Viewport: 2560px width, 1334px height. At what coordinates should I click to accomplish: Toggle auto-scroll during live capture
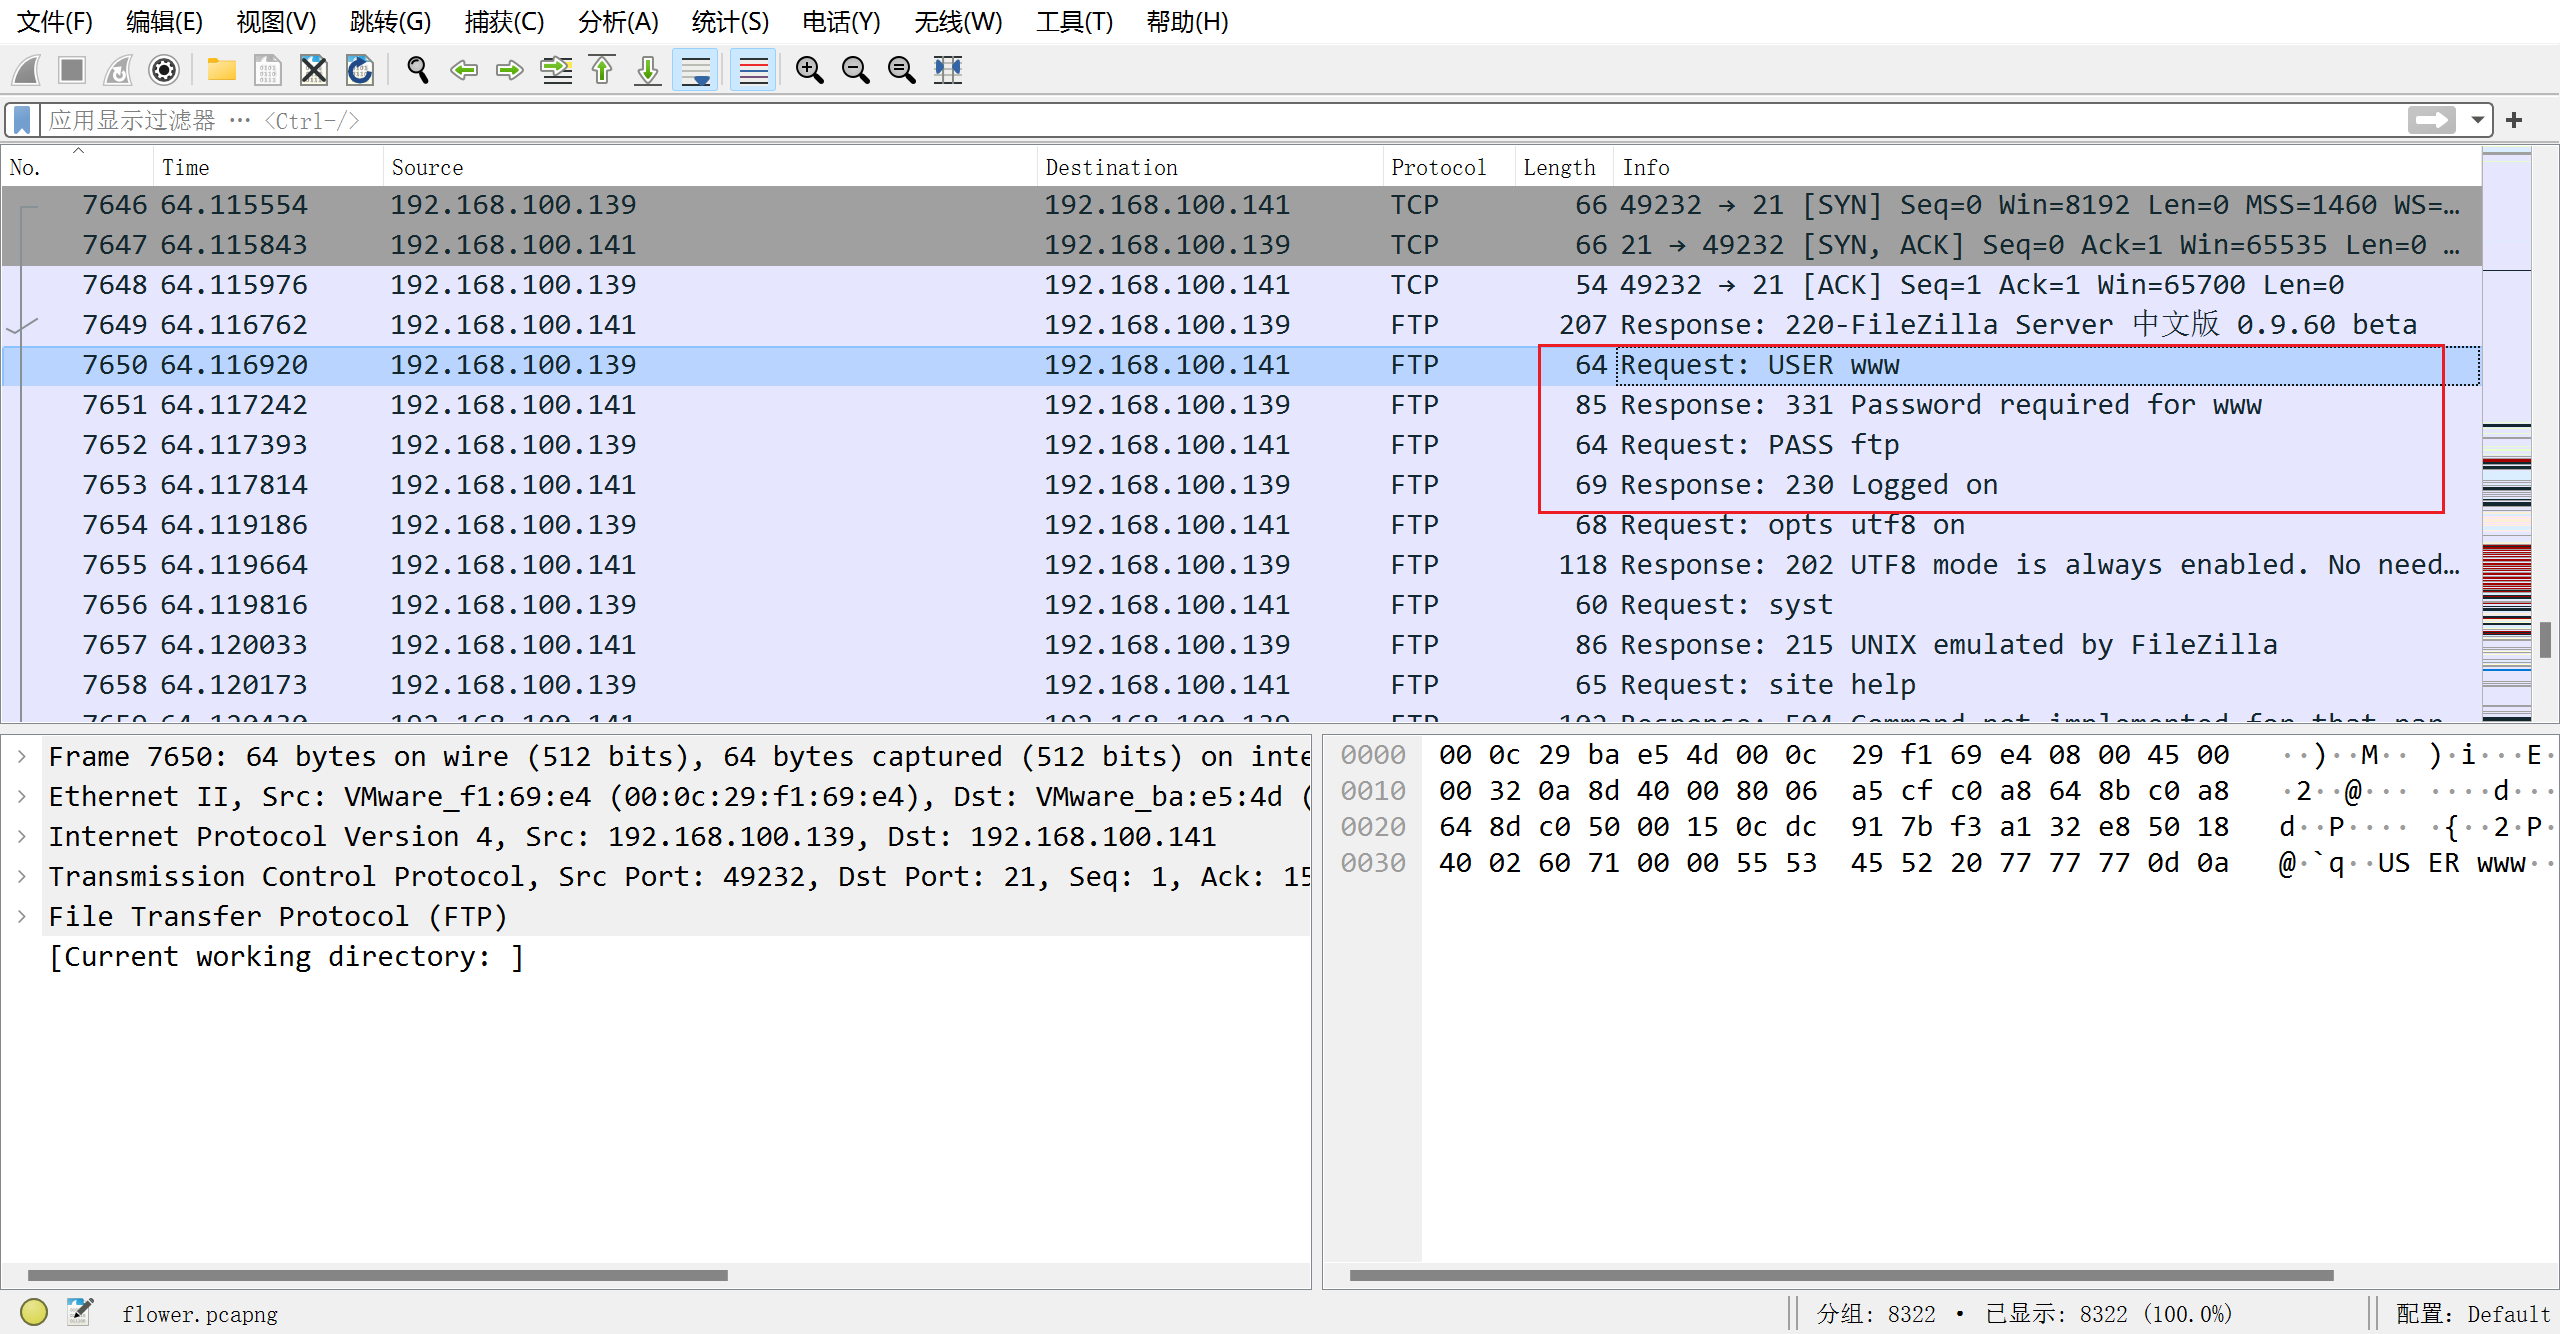[695, 70]
